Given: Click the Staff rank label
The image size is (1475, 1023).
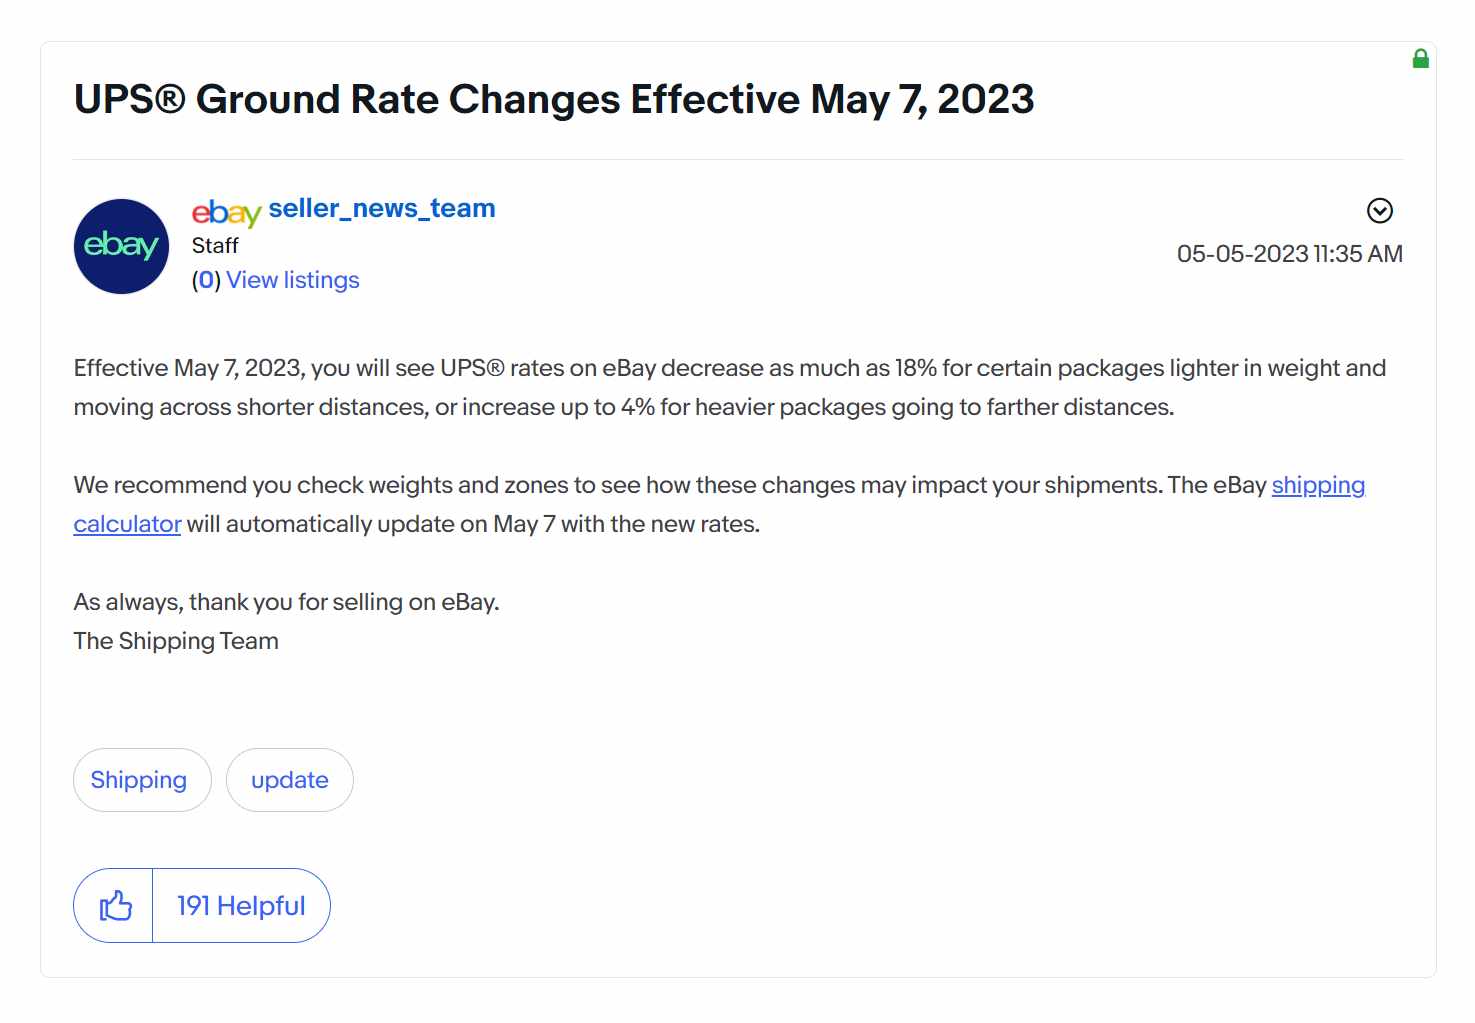Looking at the screenshot, I should pos(215,246).
